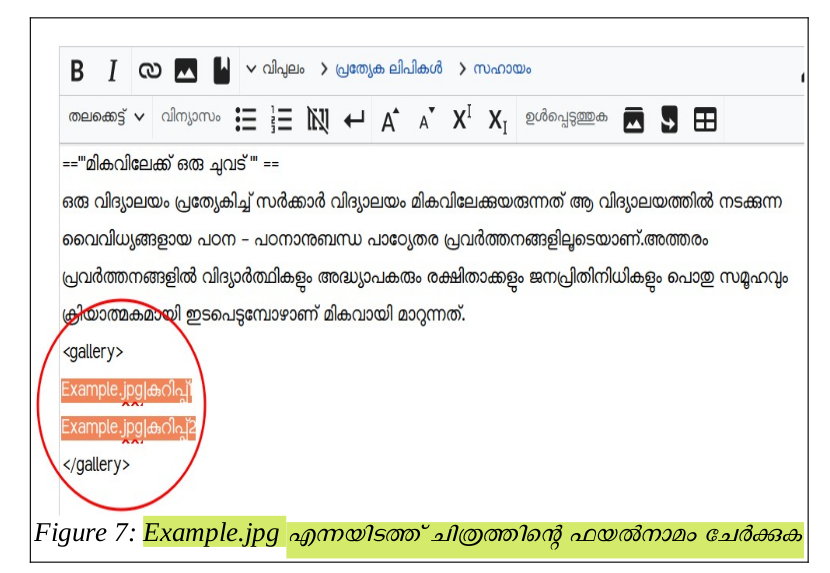Insert a numbered list
Screen dimensions: 830x573
tap(282, 120)
